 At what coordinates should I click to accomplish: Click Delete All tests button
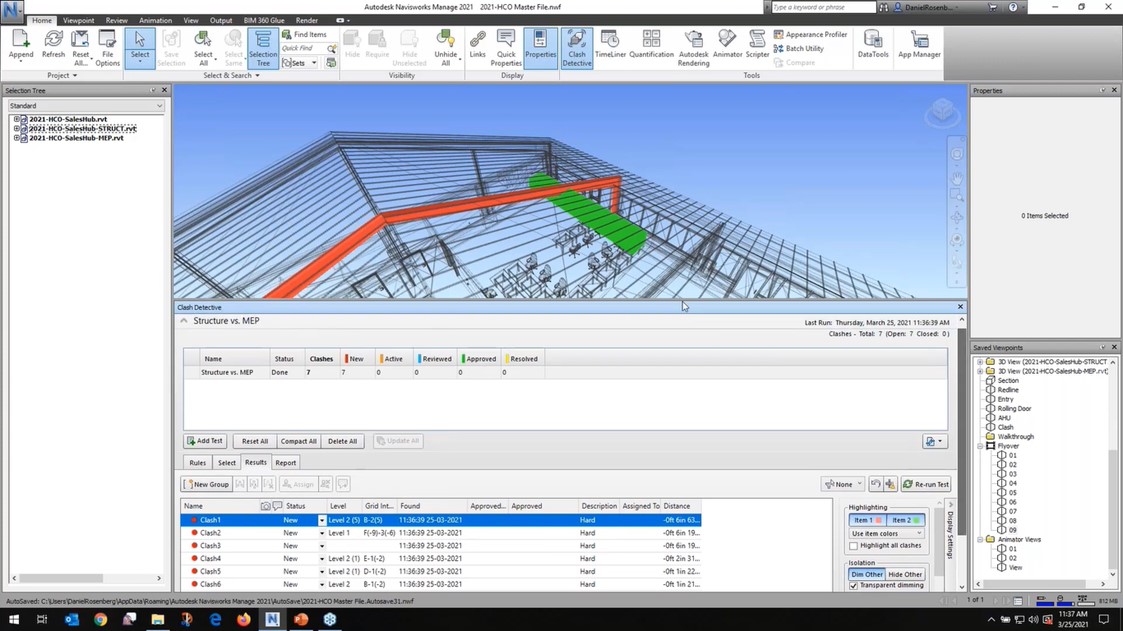[342, 441]
